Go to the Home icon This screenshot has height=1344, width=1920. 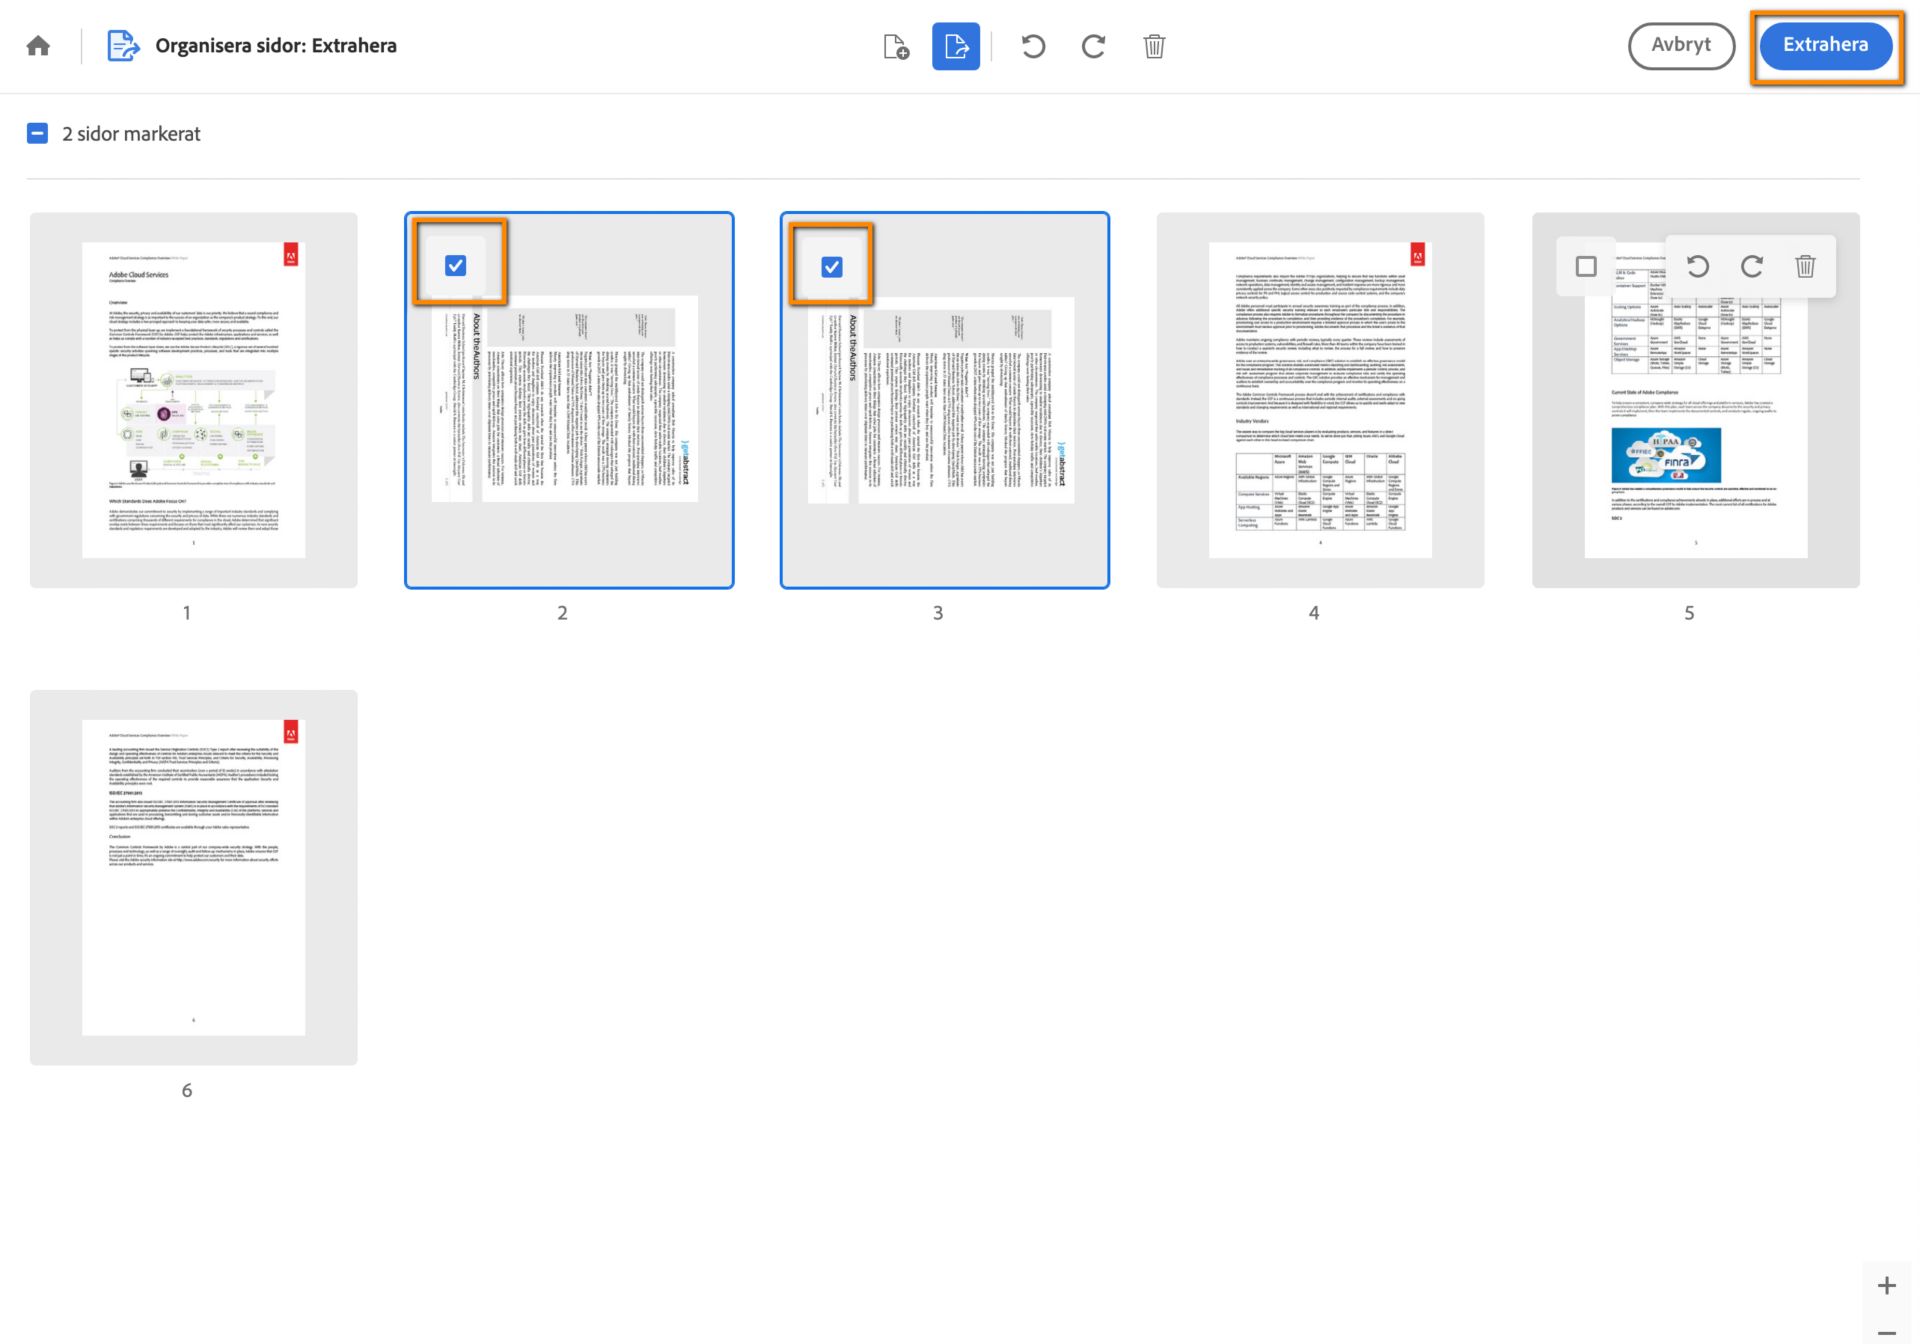click(38, 46)
